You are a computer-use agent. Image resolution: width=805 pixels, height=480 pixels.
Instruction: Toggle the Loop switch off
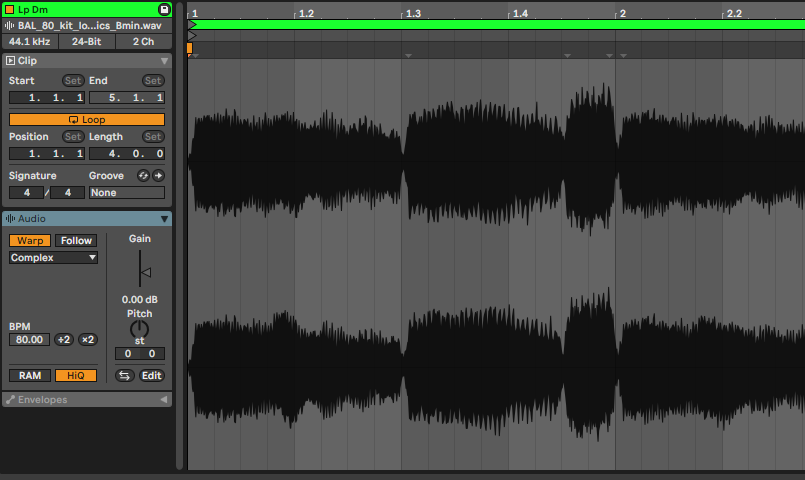point(87,120)
